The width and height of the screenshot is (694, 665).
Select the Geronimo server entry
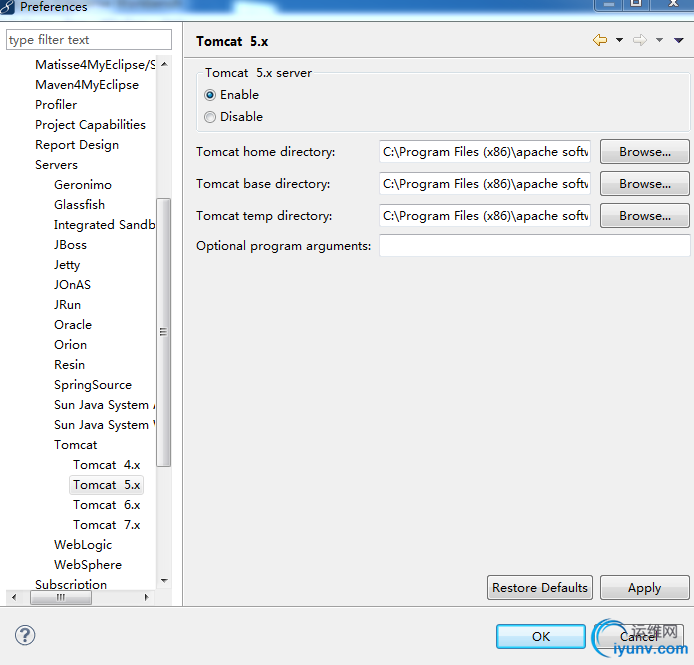(83, 185)
